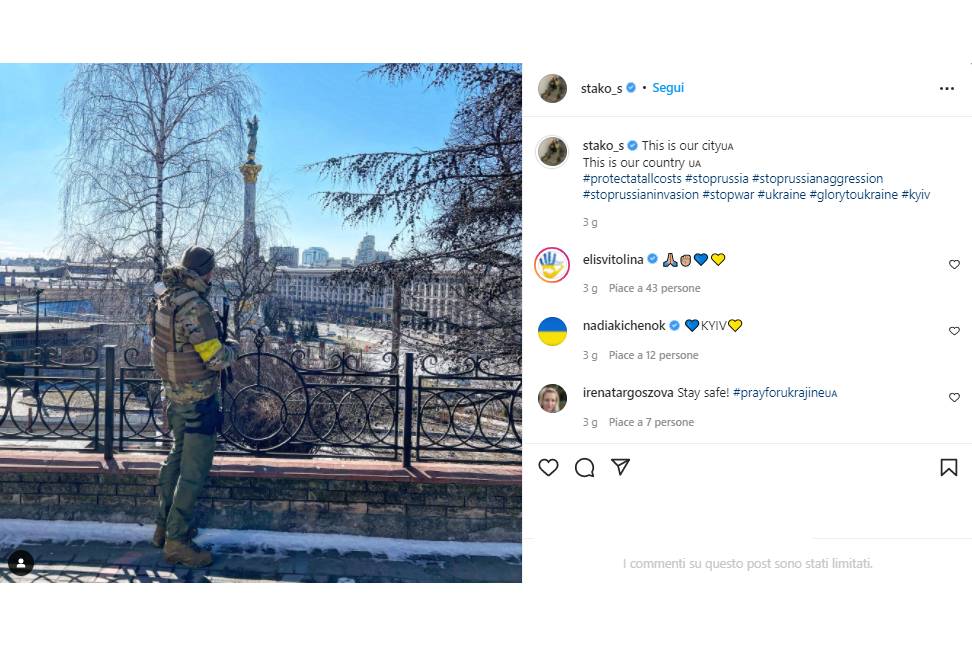Image resolution: width=972 pixels, height=649 pixels.
Task: Like irenatargoszova's Stay safe comment
Action: pyautogui.click(x=954, y=397)
